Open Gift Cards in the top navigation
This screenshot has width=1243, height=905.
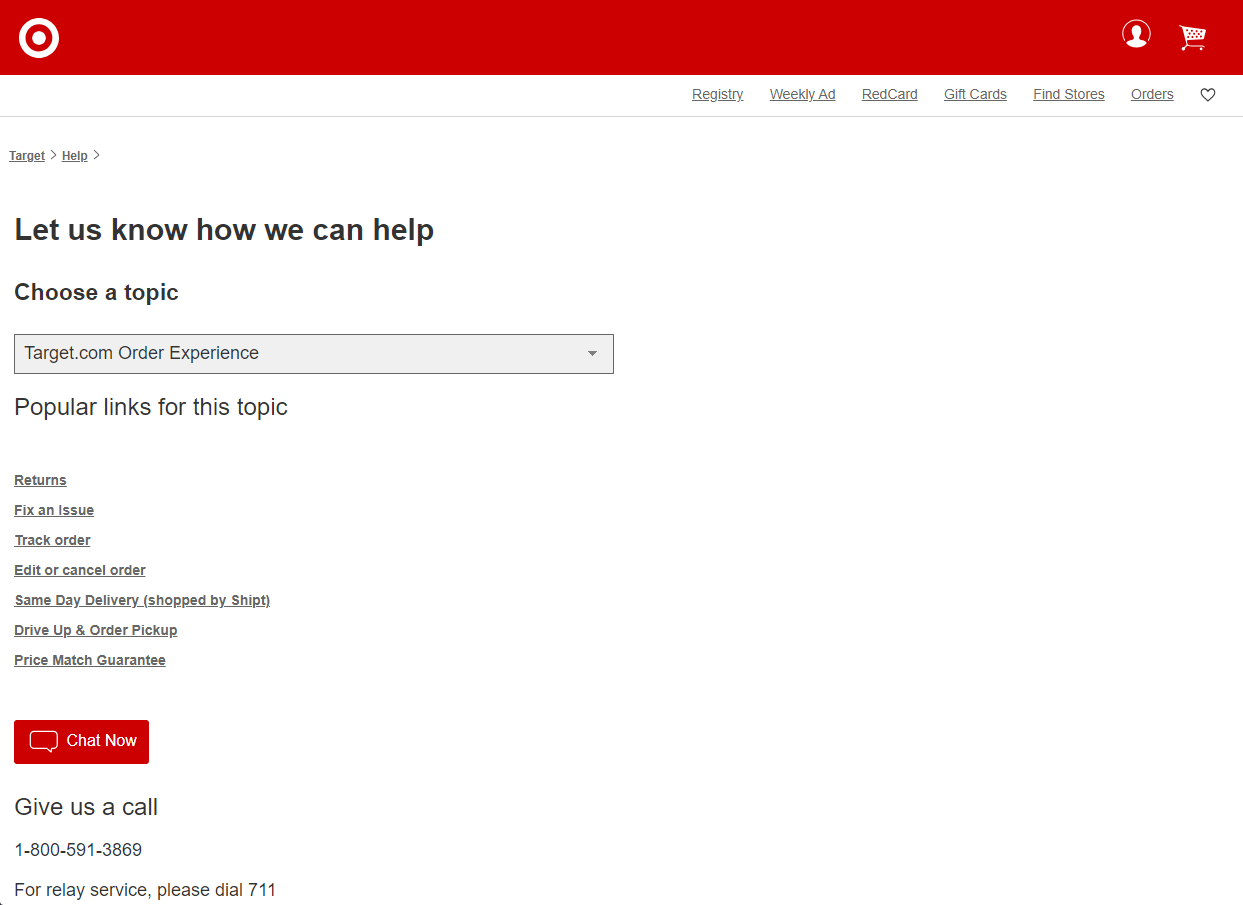[975, 94]
